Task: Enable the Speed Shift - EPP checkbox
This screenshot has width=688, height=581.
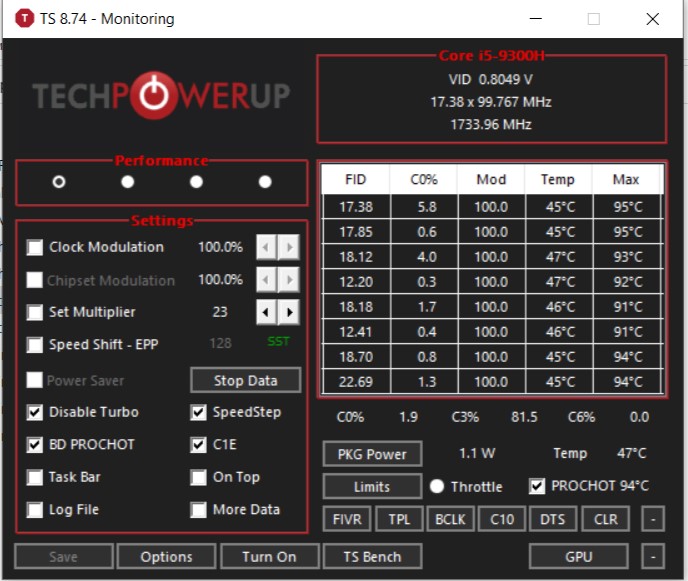Action: (35, 344)
